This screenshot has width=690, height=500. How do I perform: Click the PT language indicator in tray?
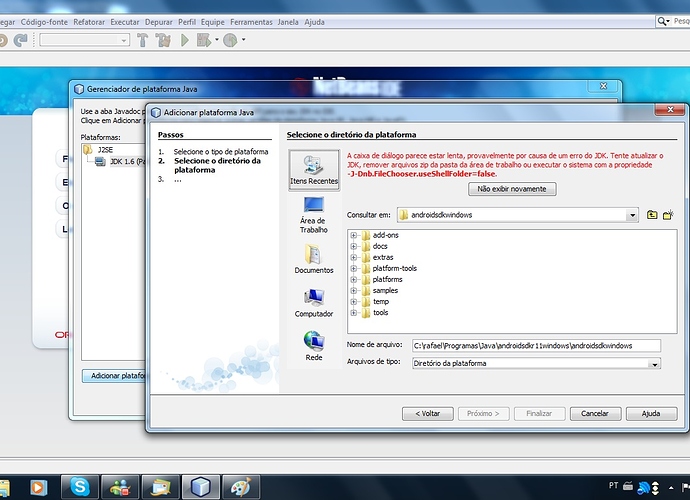click(x=613, y=485)
